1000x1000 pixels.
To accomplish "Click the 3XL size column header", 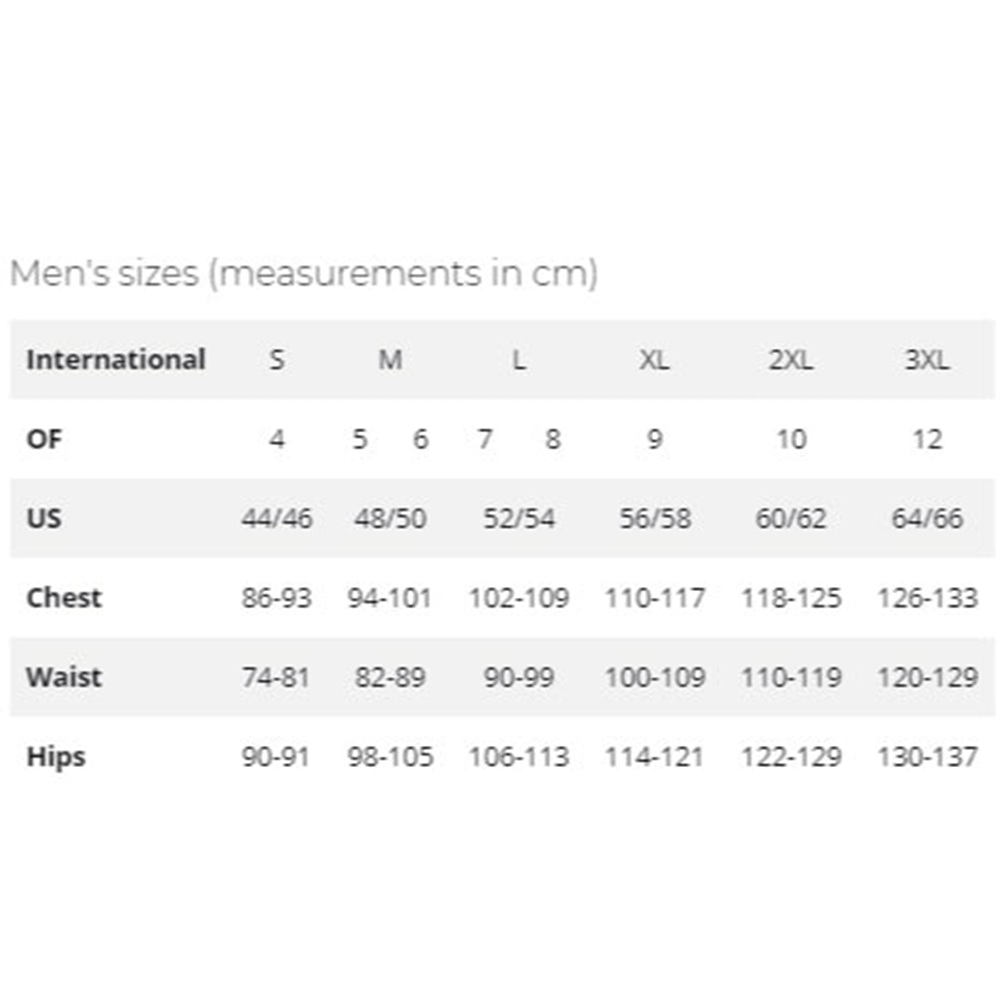I will coord(927,360).
